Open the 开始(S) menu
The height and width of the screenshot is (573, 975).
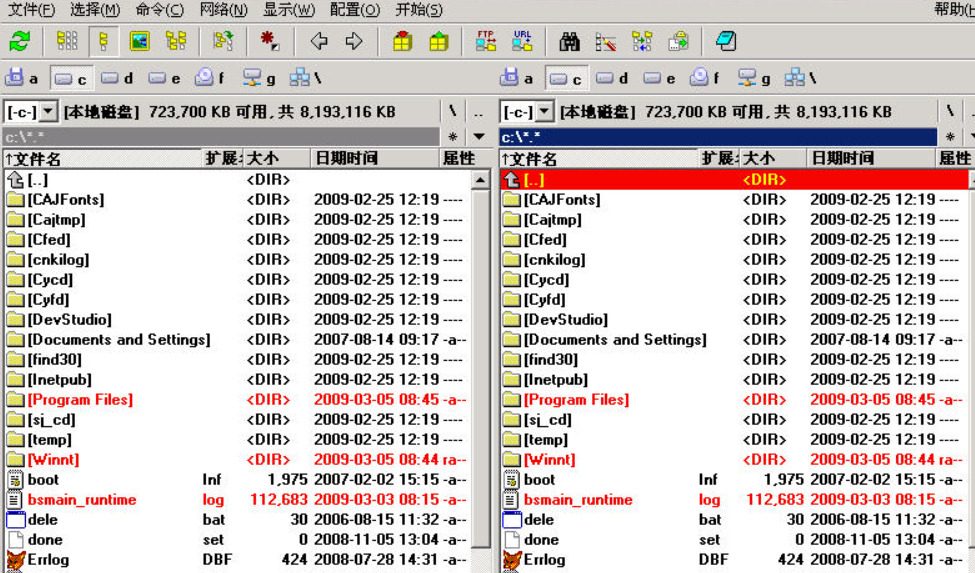point(419,10)
